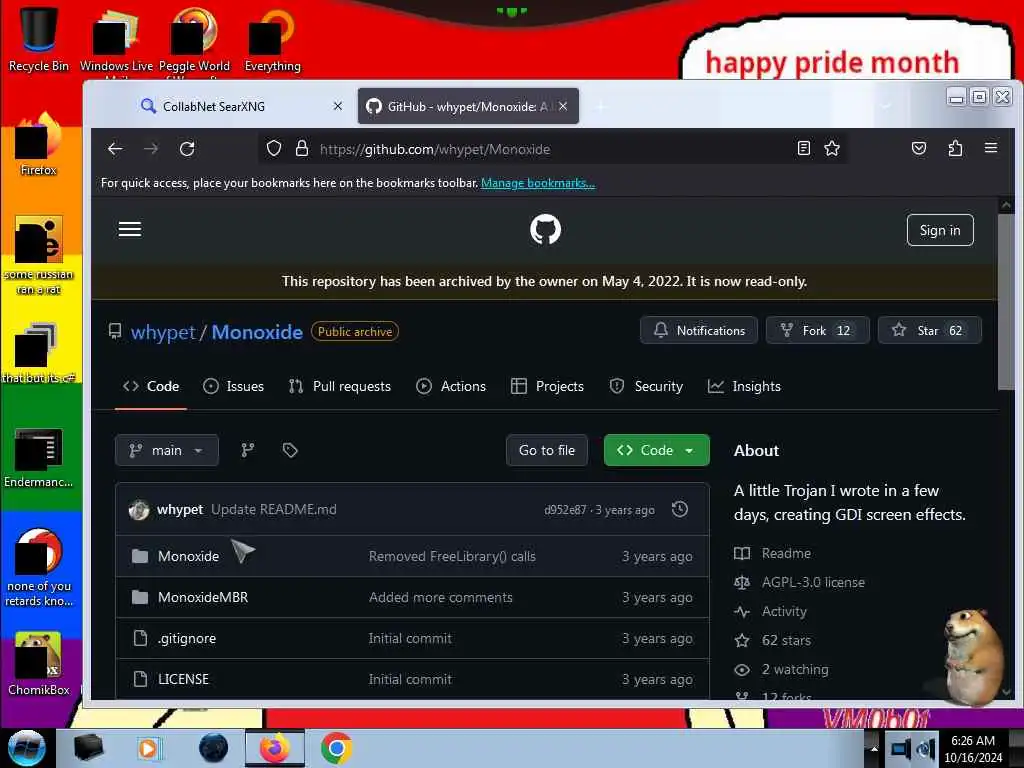Click the Firefox back arrow button
This screenshot has height=768, width=1024.
[115, 149]
